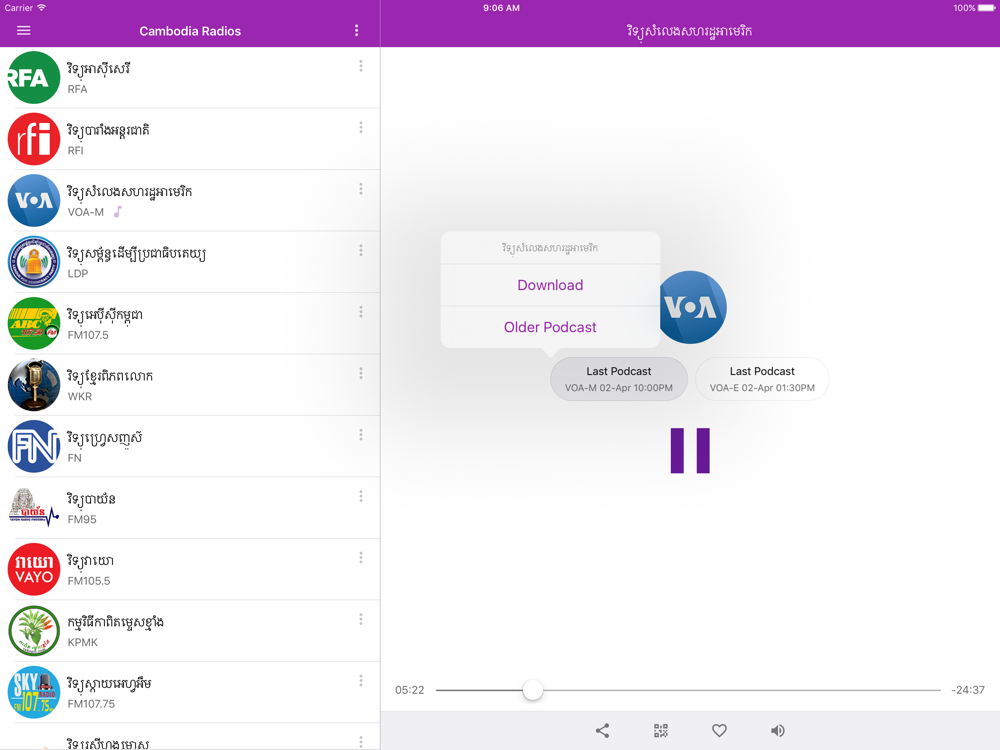Open options for WKR row
Viewport: 1000px width, 750px height.
(x=361, y=373)
